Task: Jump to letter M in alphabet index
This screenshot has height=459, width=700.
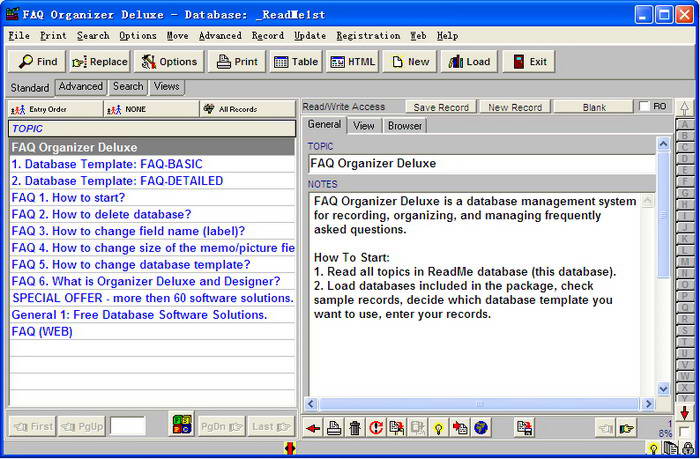Action: click(x=684, y=261)
